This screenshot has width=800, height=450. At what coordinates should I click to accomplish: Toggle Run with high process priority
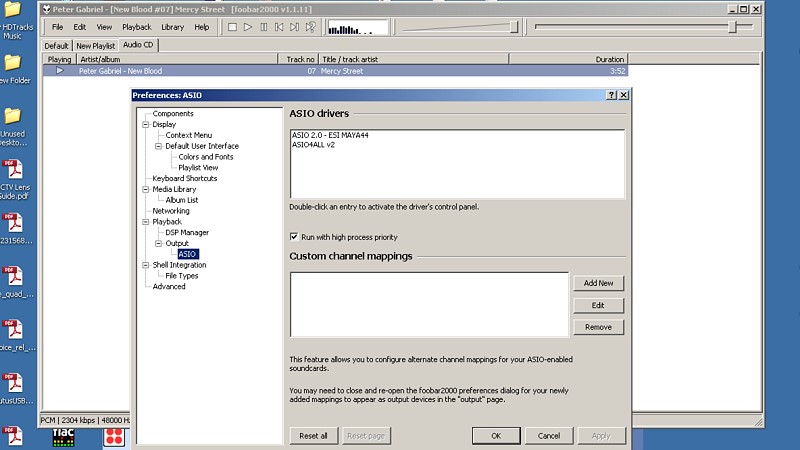tap(294, 237)
